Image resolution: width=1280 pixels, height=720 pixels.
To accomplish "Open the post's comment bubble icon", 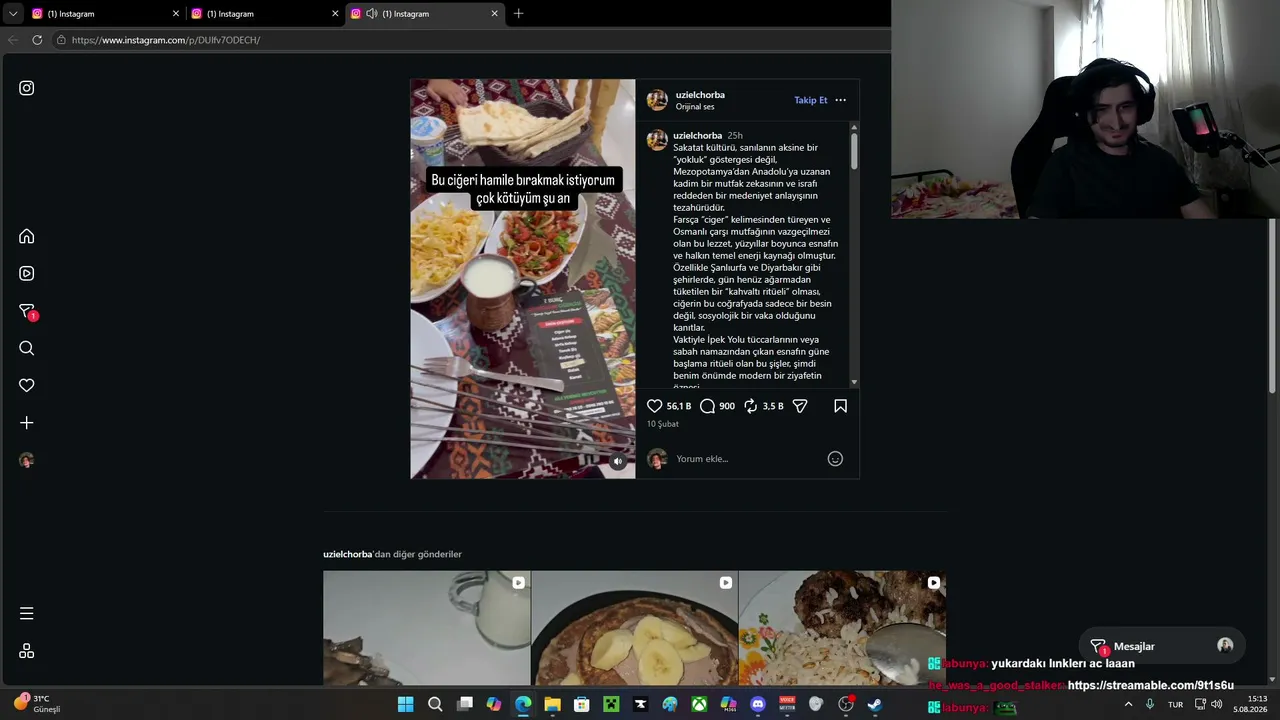I will (708, 406).
